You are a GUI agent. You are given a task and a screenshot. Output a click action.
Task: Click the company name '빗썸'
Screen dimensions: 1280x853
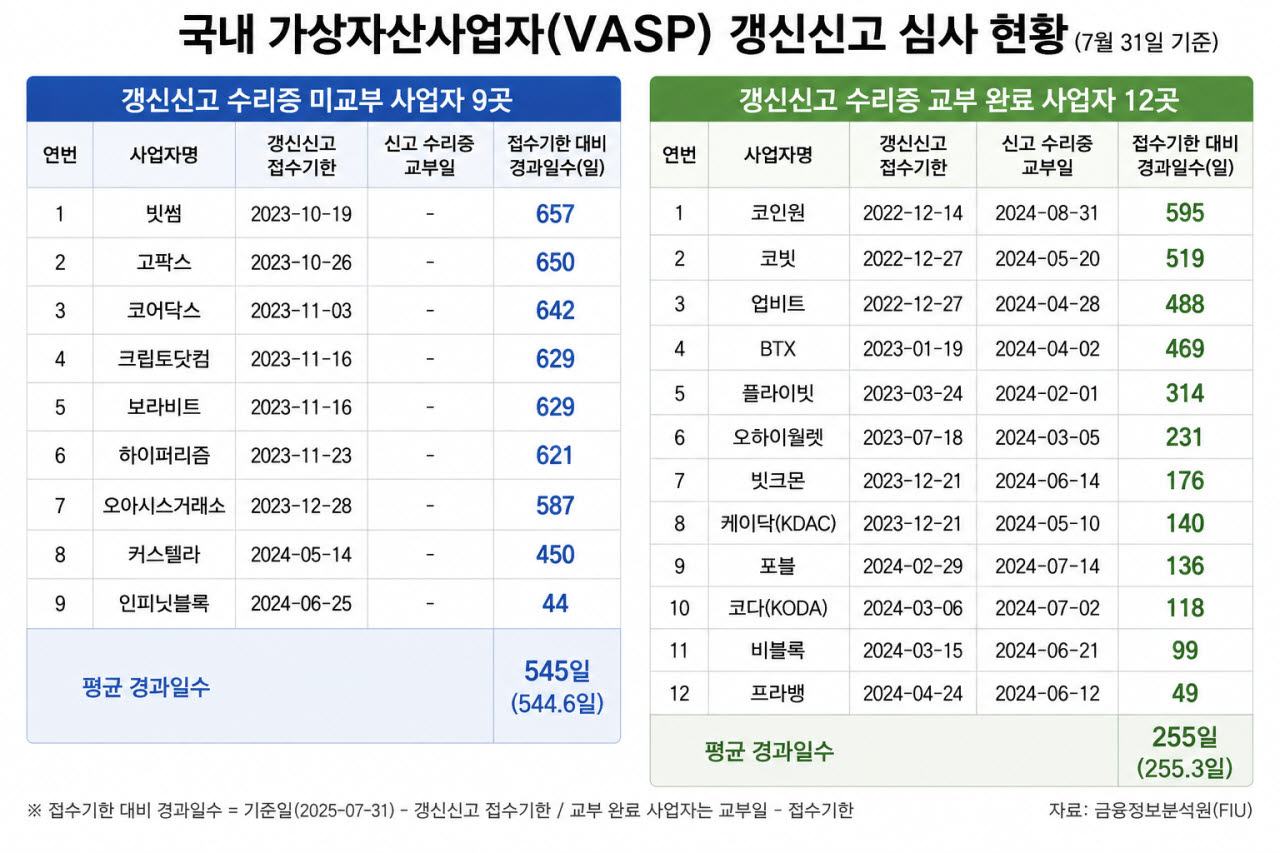[x=164, y=214]
